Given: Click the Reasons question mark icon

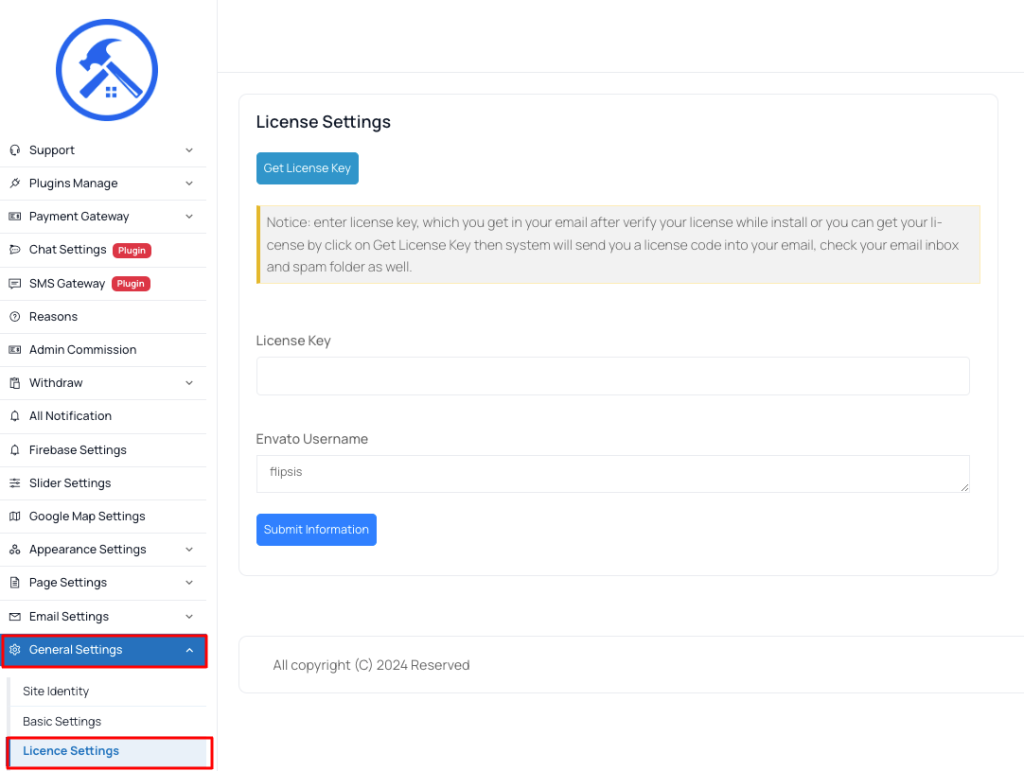Looking at the screenshot, I should (x=15, y=317).
